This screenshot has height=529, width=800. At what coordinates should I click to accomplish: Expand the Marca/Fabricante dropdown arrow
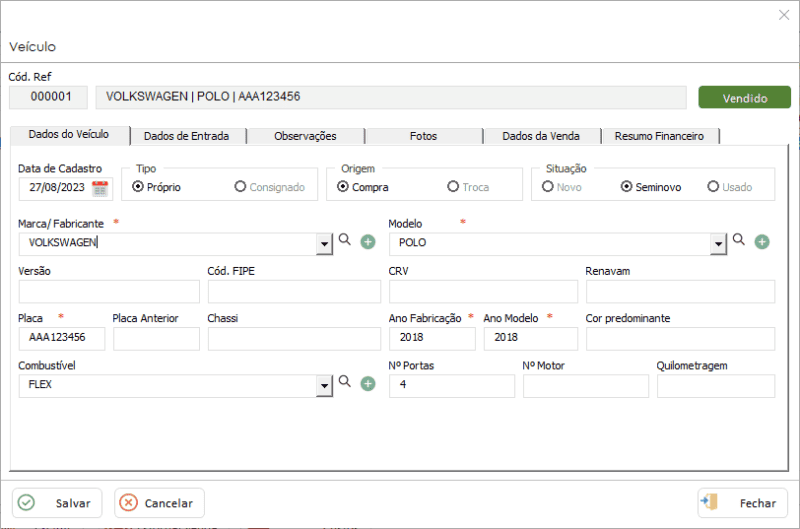click(x=324, y=244)
